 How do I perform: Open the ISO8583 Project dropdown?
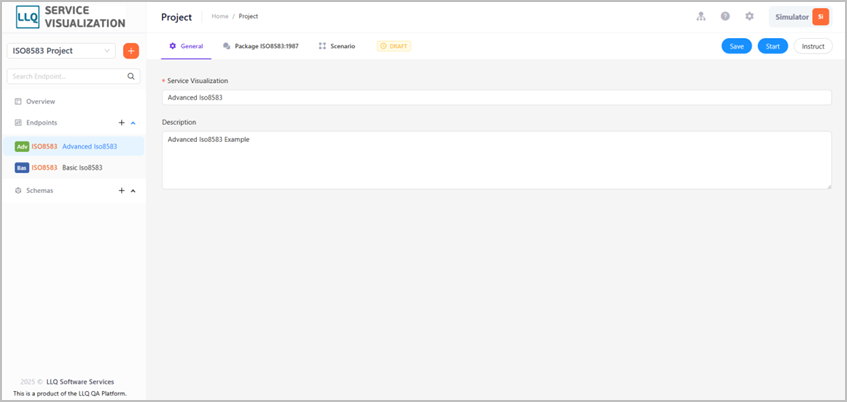[61, 51]
